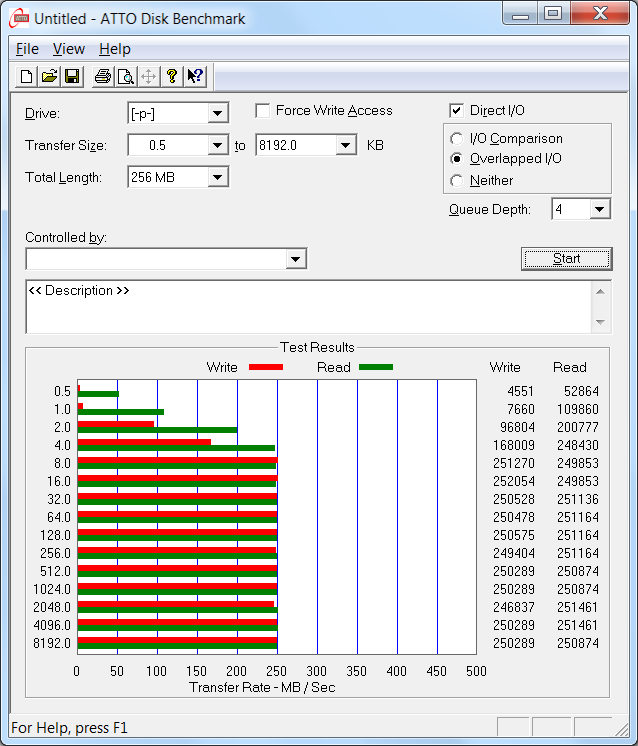
Task: Enable Force Write Access checkbox
Action: click(x=263, y=110)
